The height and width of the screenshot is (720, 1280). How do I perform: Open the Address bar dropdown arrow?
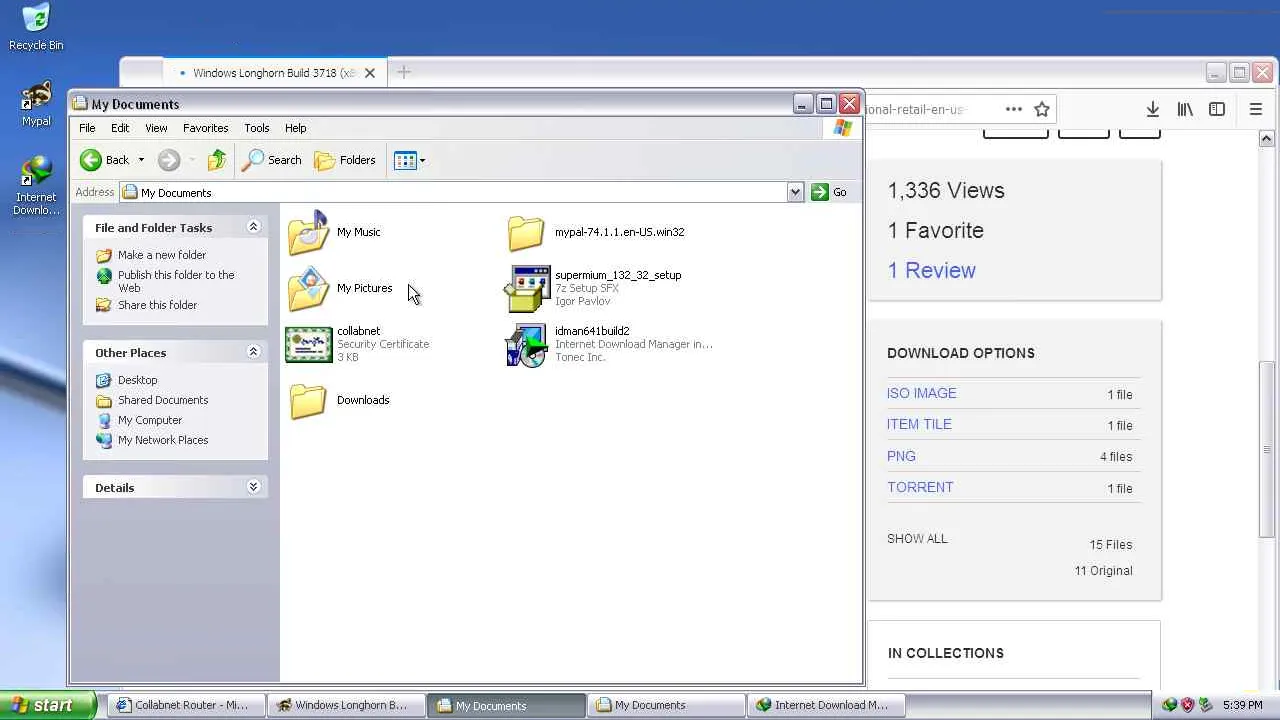[795, 192]
